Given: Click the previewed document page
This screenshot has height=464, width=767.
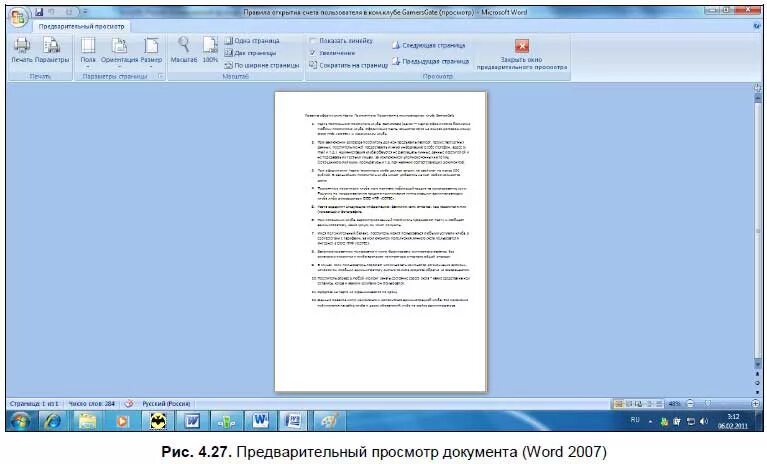Looking at the screenshot, I should (381, 241).
